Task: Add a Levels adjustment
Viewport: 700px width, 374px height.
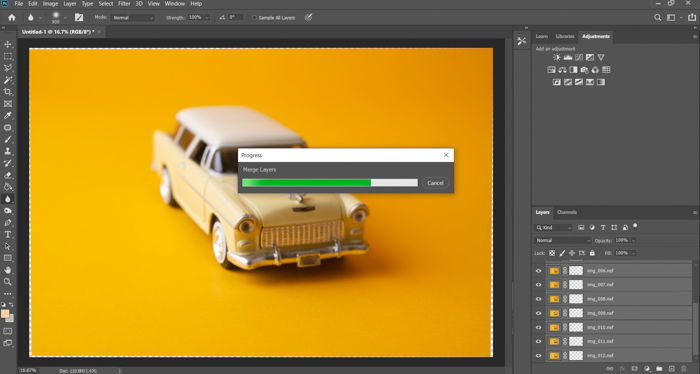Action: (568, 58)
